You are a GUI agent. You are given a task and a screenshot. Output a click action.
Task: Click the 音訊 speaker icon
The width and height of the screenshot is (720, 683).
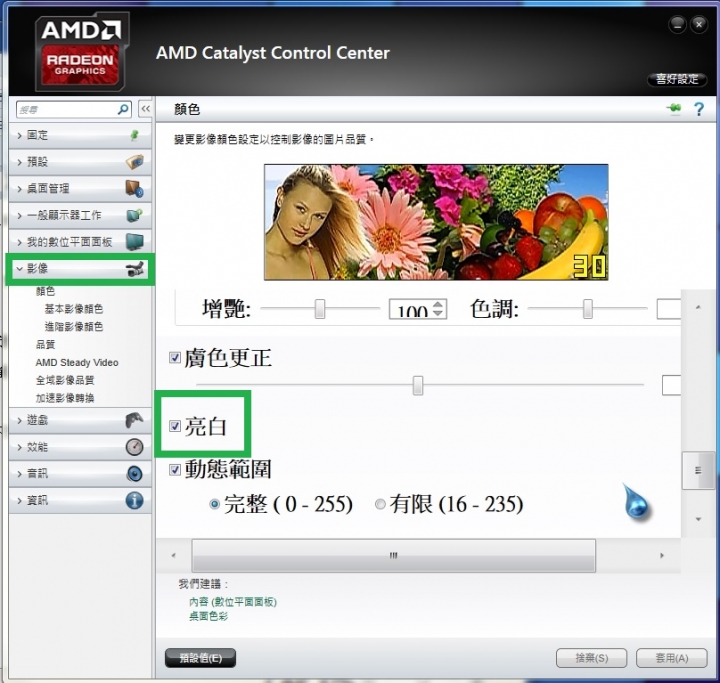point(135,474)
